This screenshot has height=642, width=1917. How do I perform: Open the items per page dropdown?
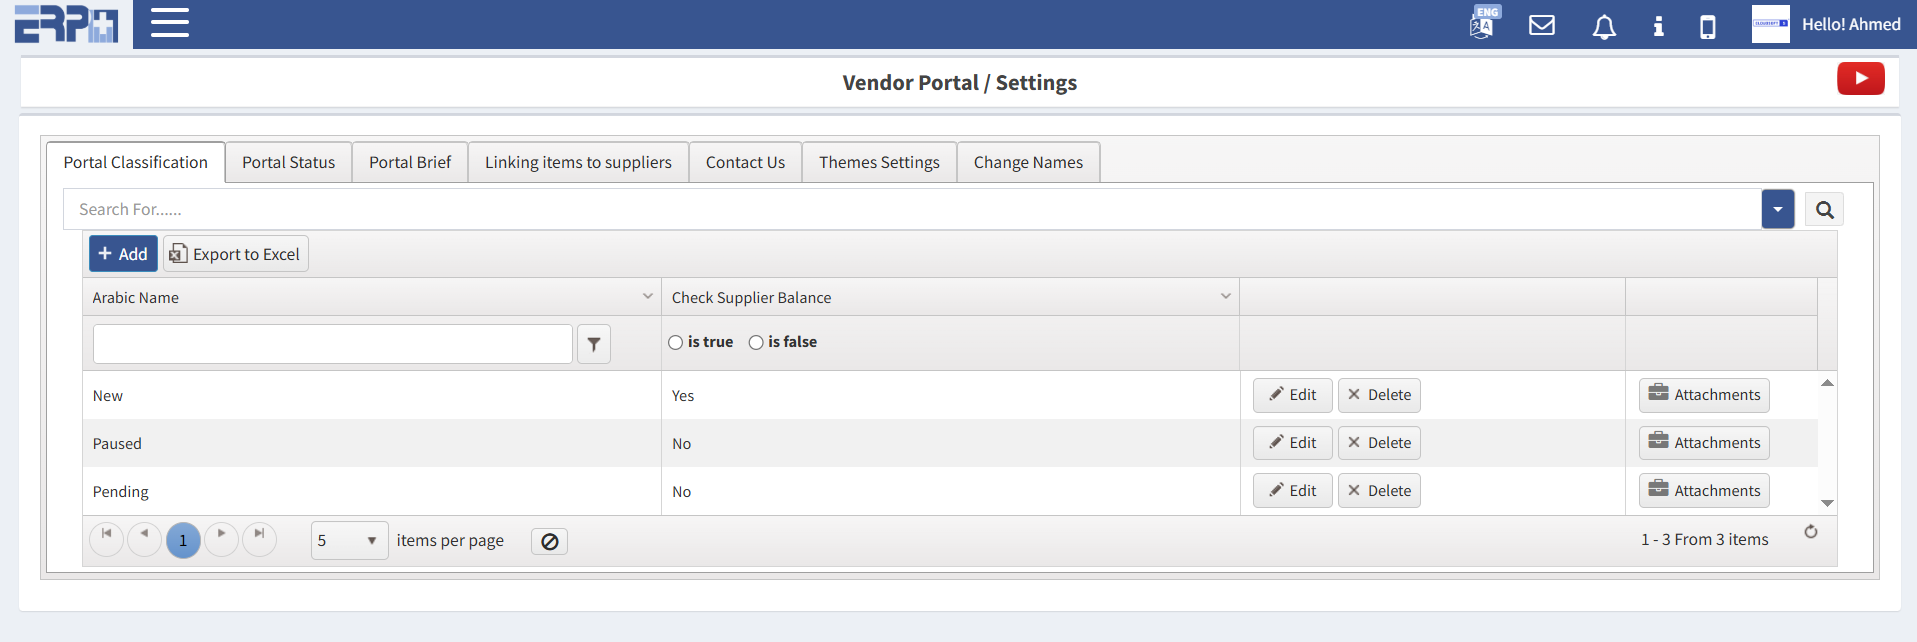click(349, 541)
